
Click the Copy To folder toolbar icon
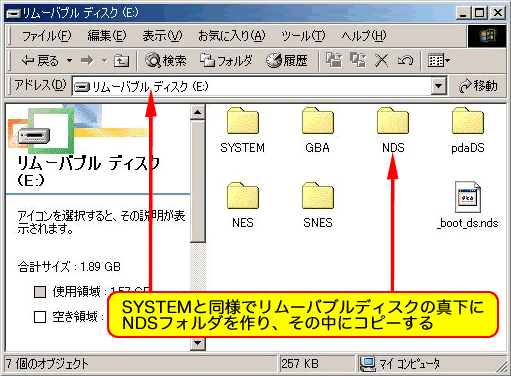pos(358,60)
